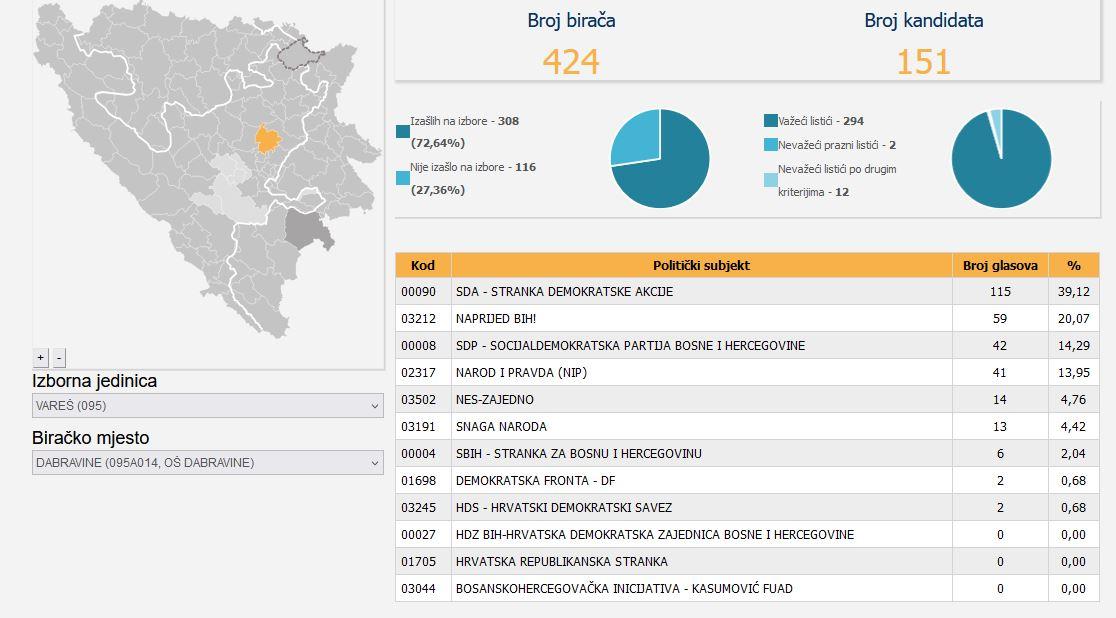Click the 'SNAGA NARODA' party name
Screen dimensions: 1116x618
[x=501, y=427]
